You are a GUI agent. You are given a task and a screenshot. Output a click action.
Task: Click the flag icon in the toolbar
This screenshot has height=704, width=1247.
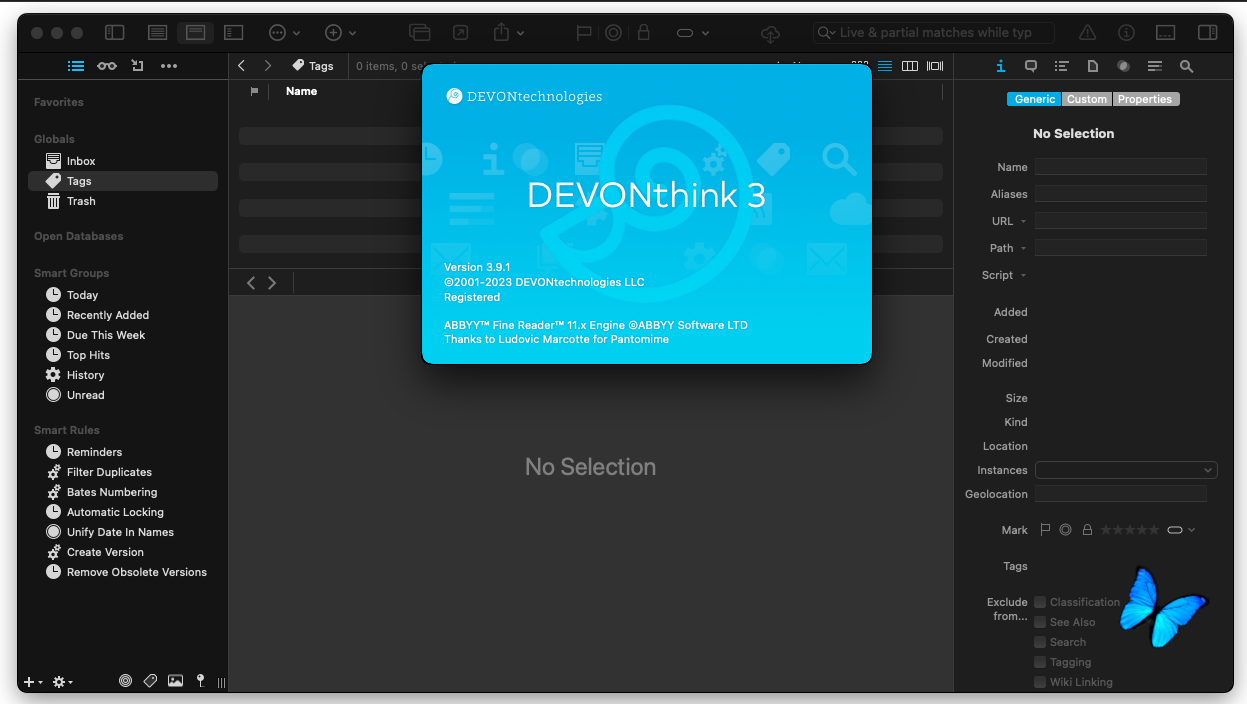(x=584, y=33)
